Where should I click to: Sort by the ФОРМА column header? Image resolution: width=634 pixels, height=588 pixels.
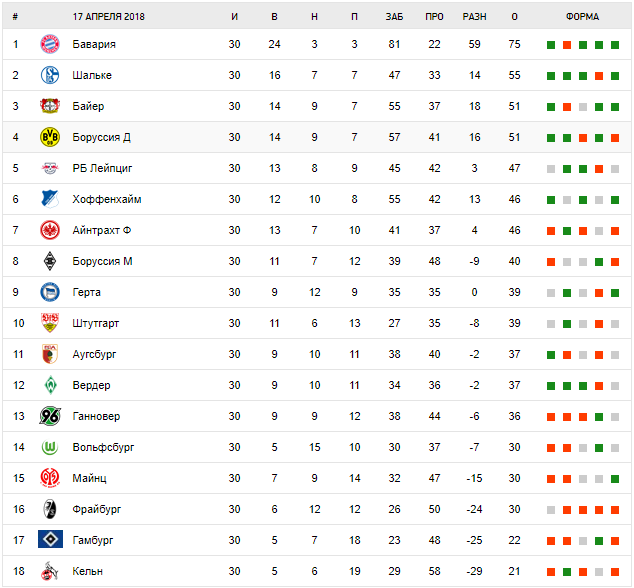coord(582,17)
